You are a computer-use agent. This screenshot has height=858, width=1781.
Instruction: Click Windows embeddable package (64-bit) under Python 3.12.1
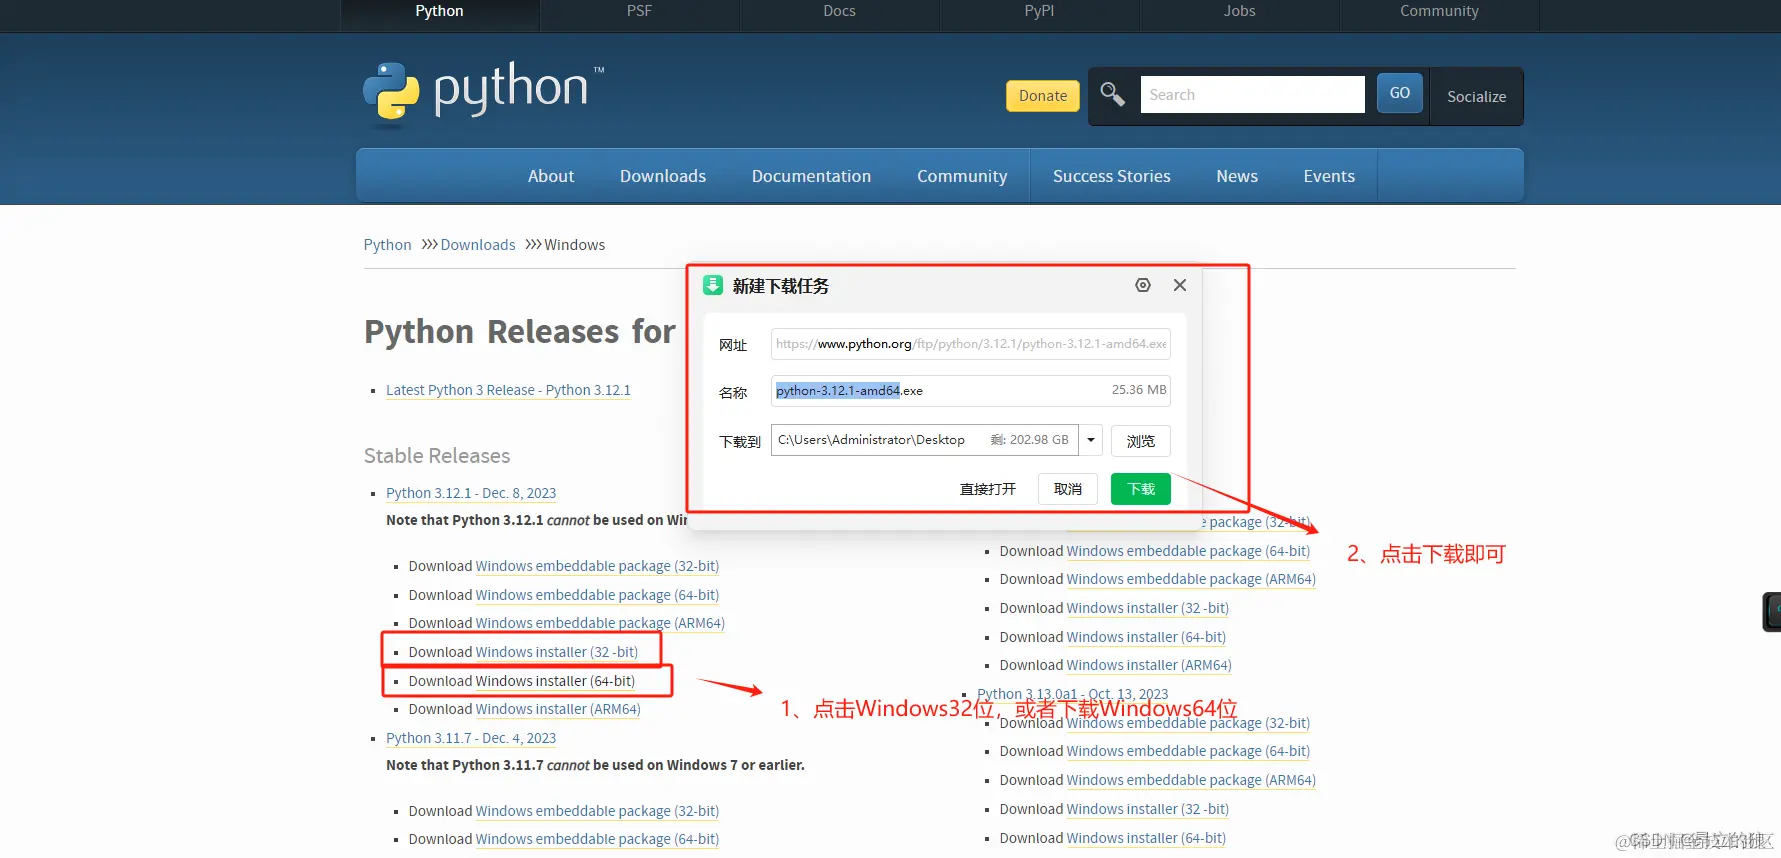coord(597,595)
